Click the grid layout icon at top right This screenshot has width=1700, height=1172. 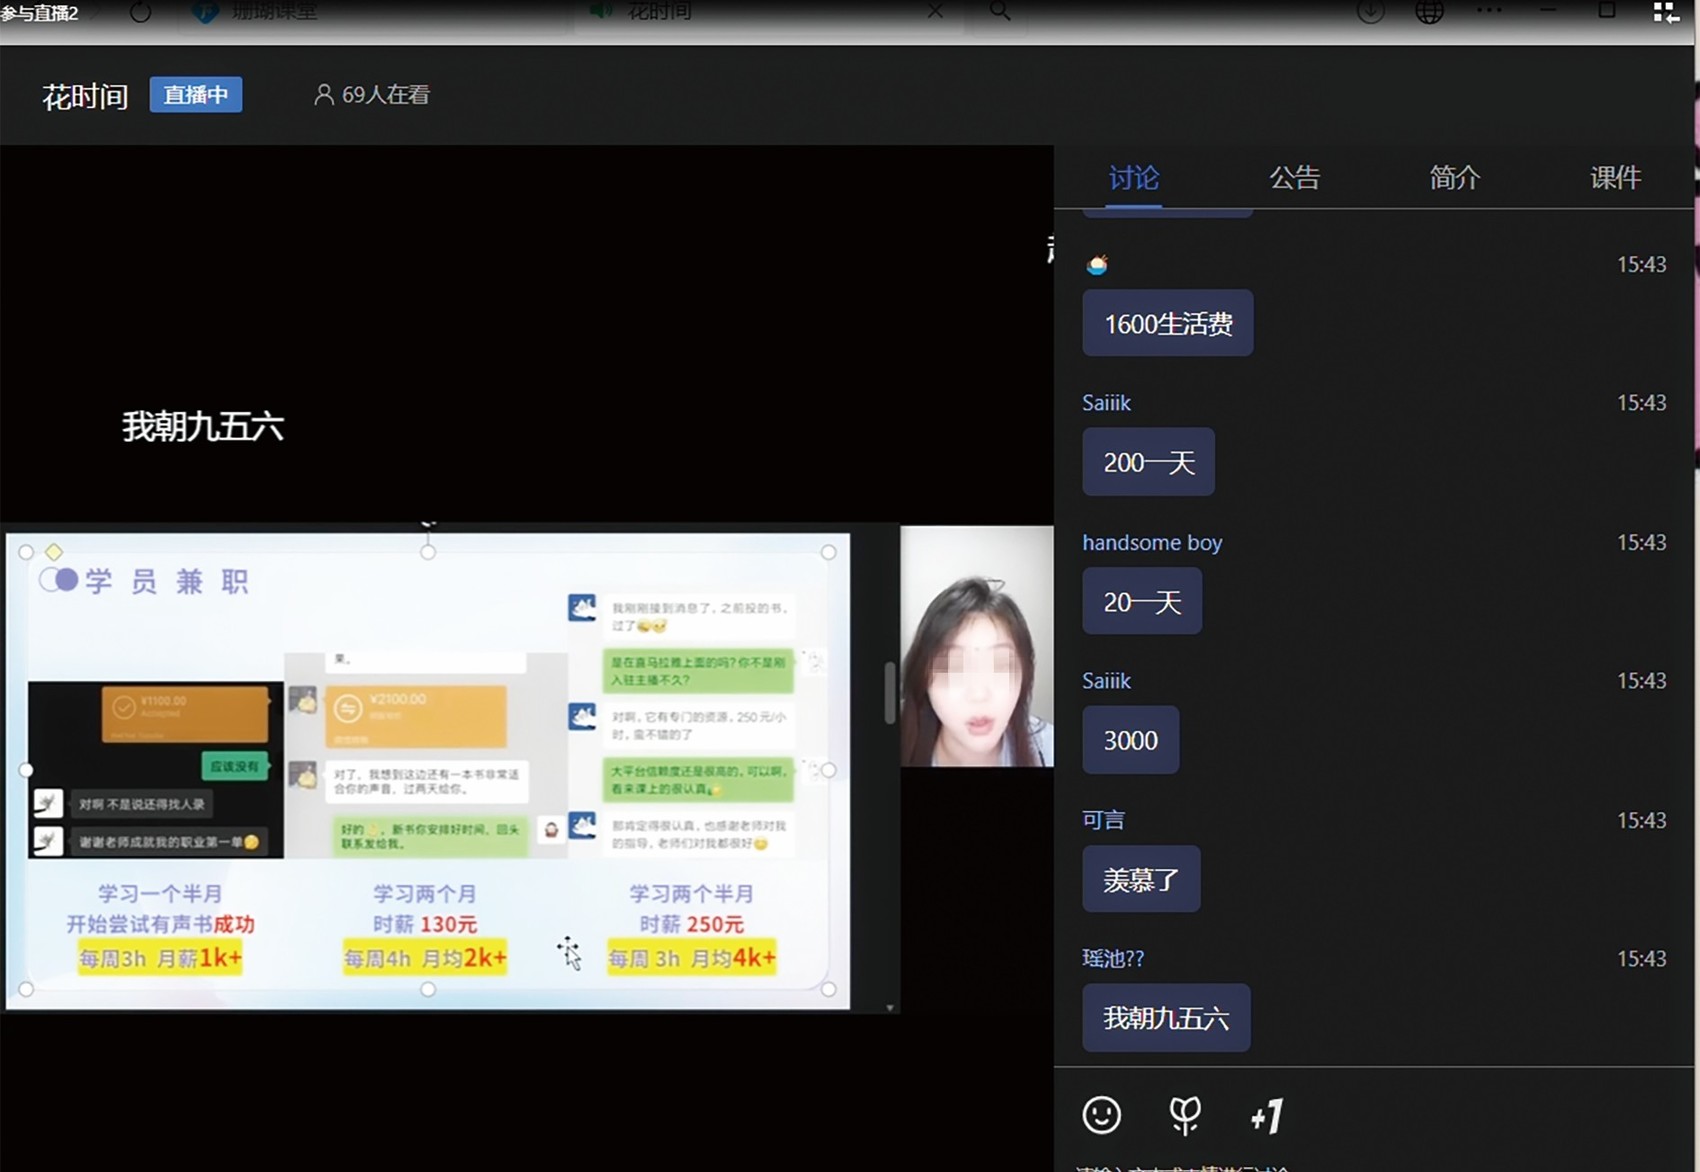coord(1666,12)
